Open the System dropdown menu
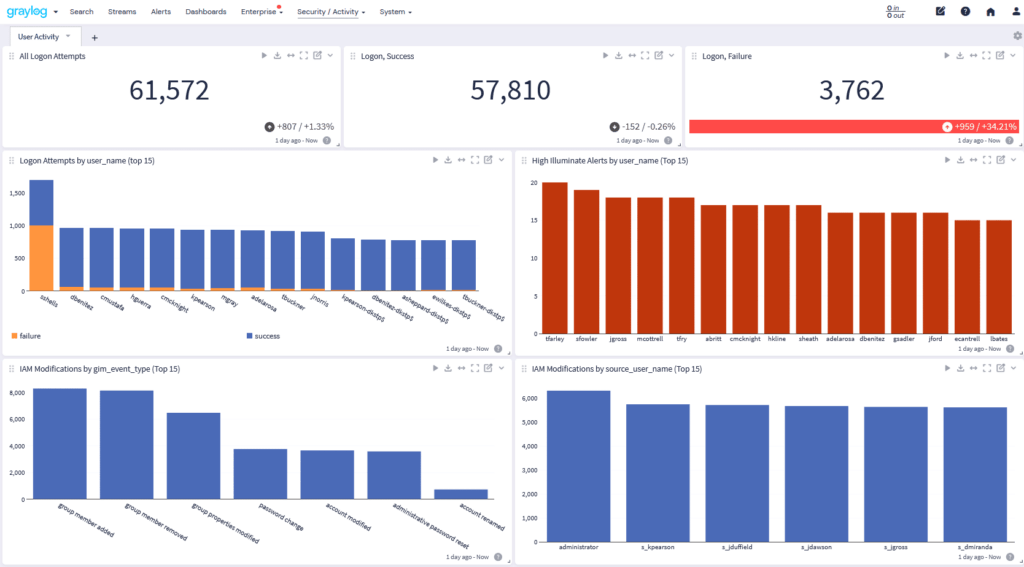Screen dimensions: 1024x567 395,12
